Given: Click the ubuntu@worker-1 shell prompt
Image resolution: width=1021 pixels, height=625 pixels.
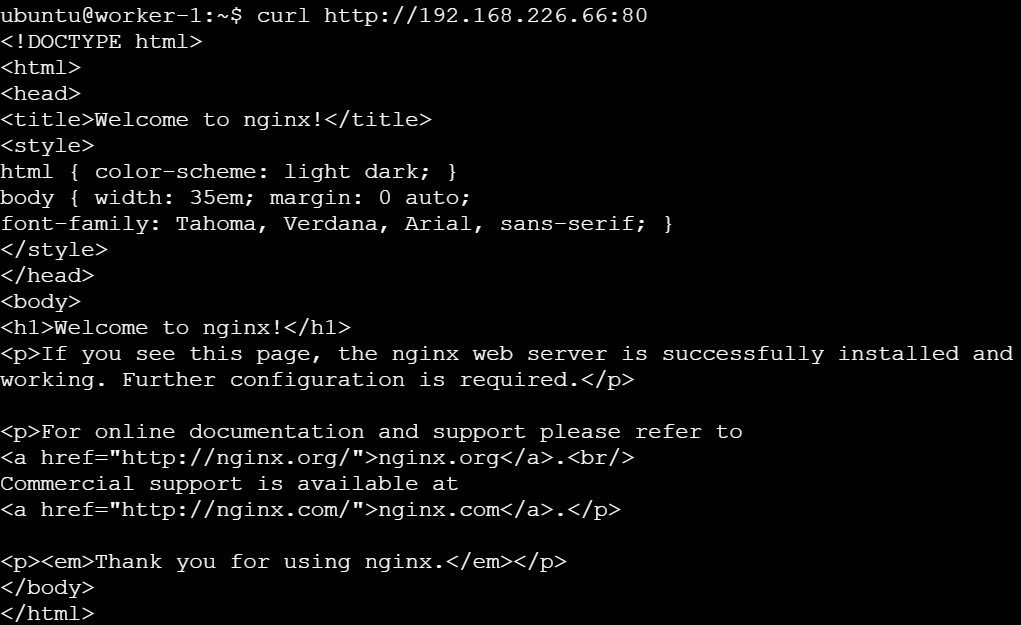Looking at the screenshot, I should point(121,16).
